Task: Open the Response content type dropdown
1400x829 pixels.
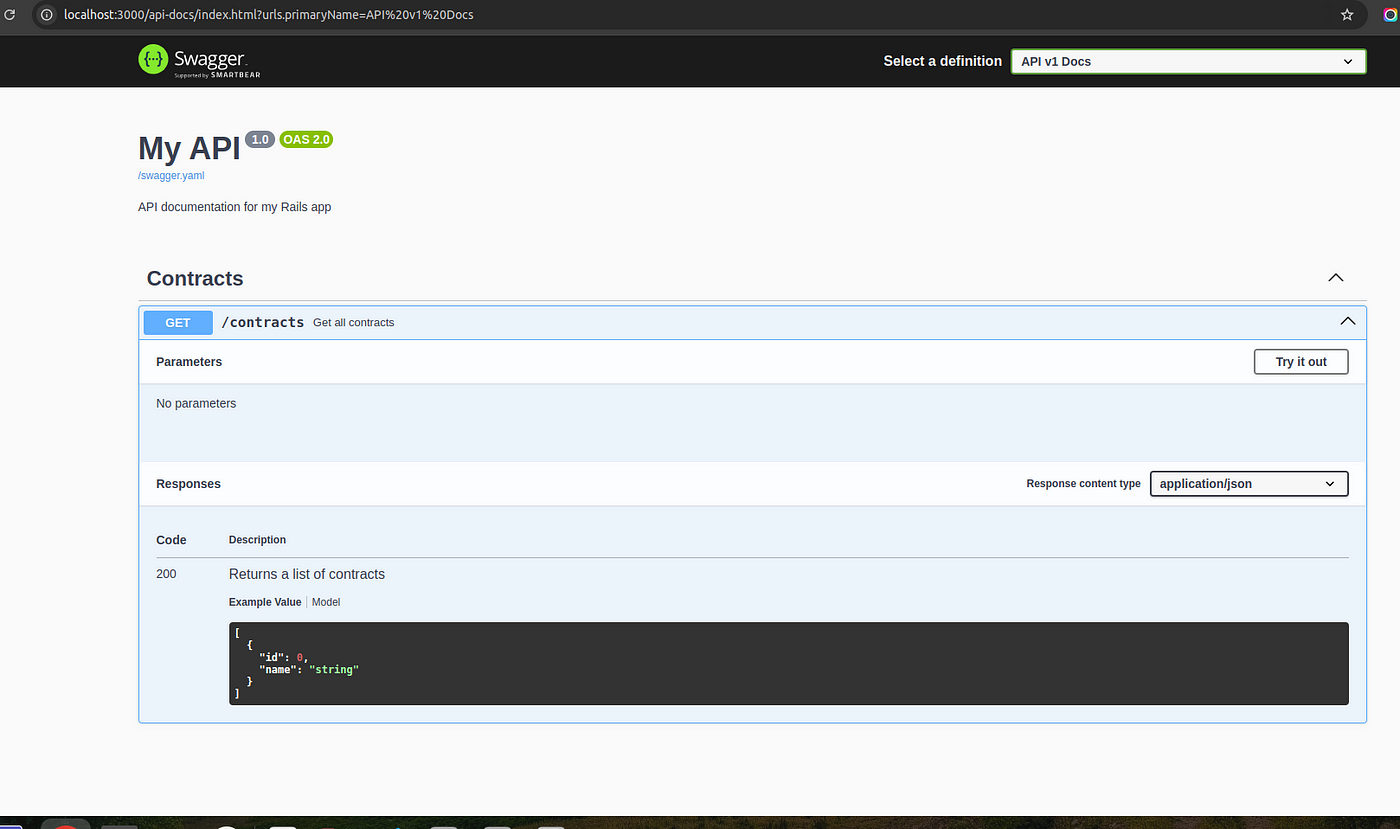Action: tap(1248, 484)
